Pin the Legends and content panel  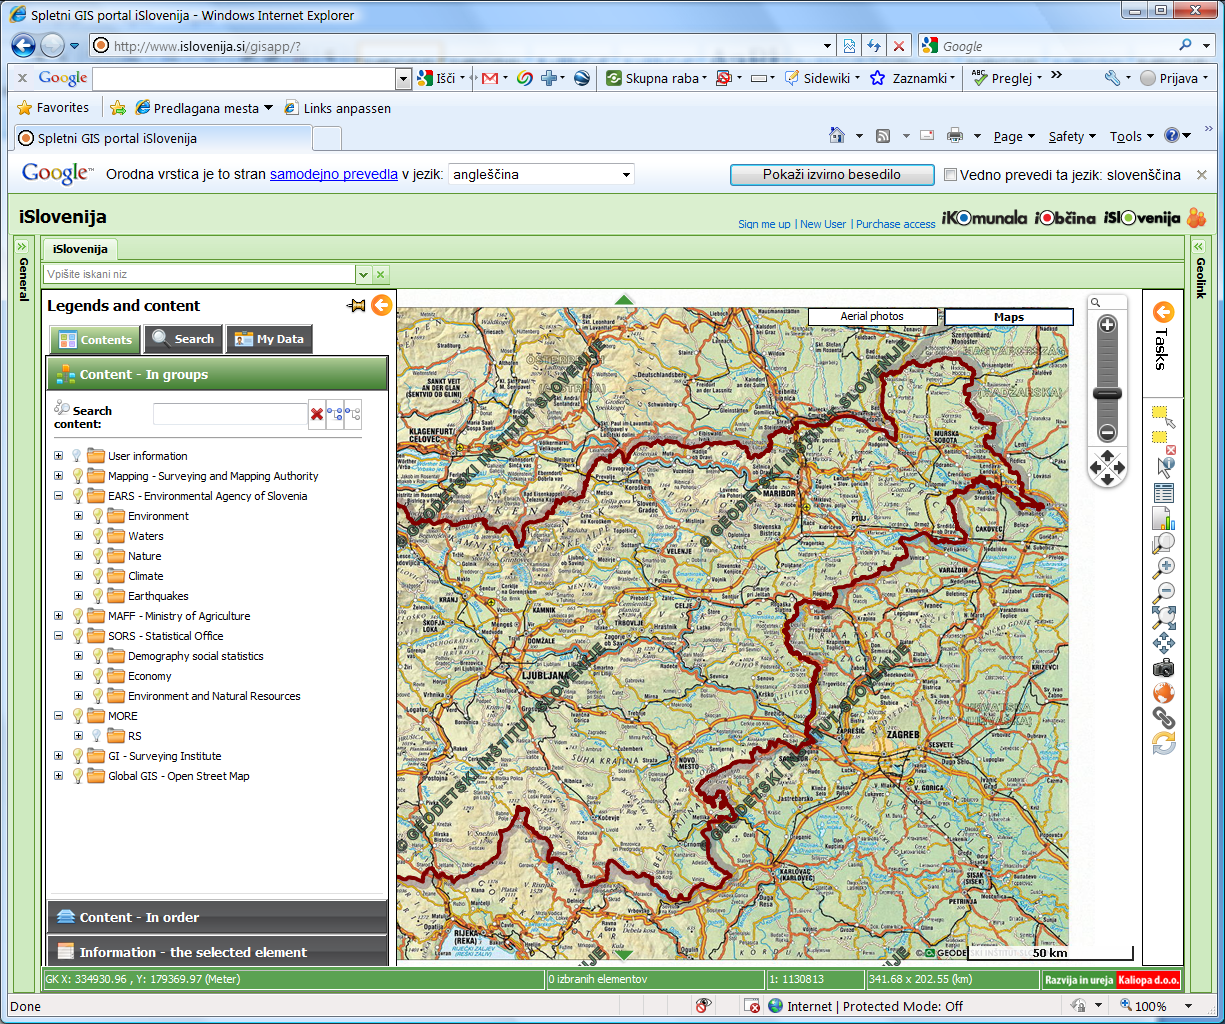click(x=356, y=305)
